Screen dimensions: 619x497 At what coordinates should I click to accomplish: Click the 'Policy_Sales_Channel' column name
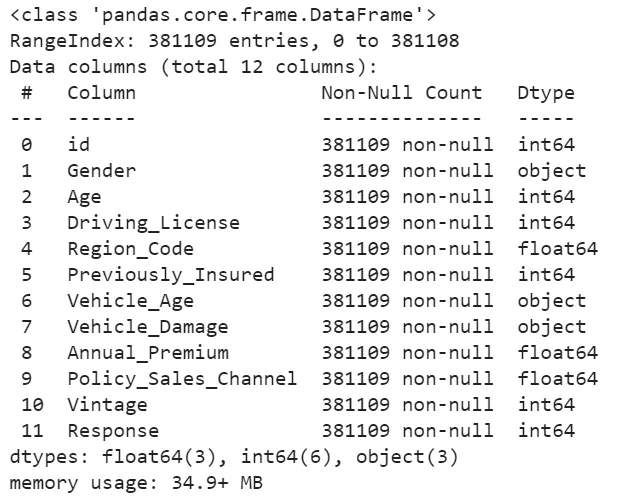182,379
